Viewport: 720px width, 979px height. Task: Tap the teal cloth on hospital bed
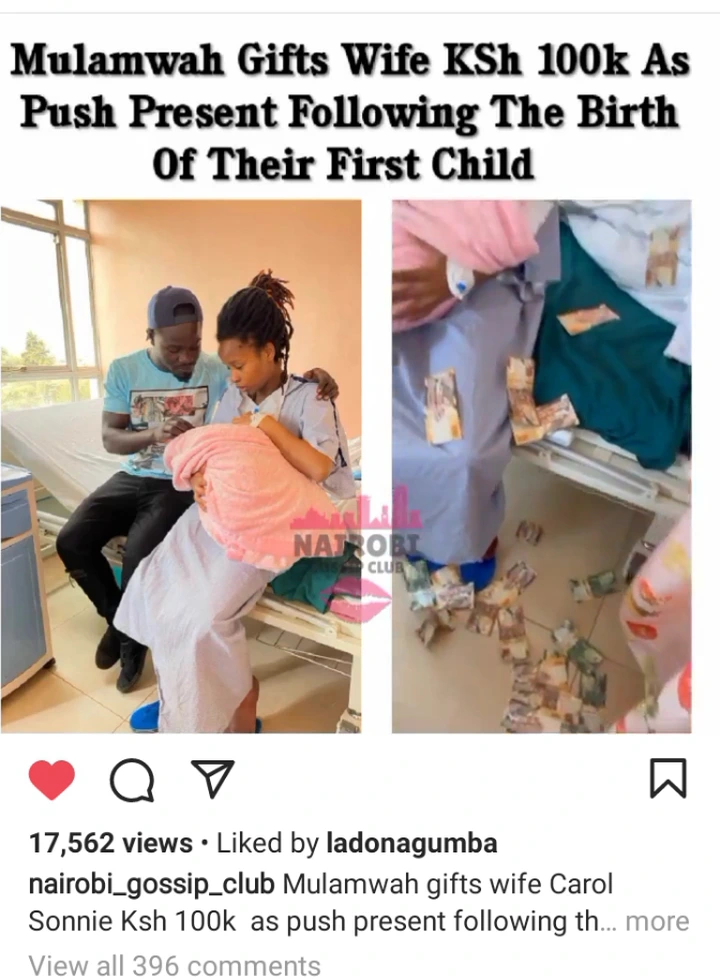click(613, 350)
